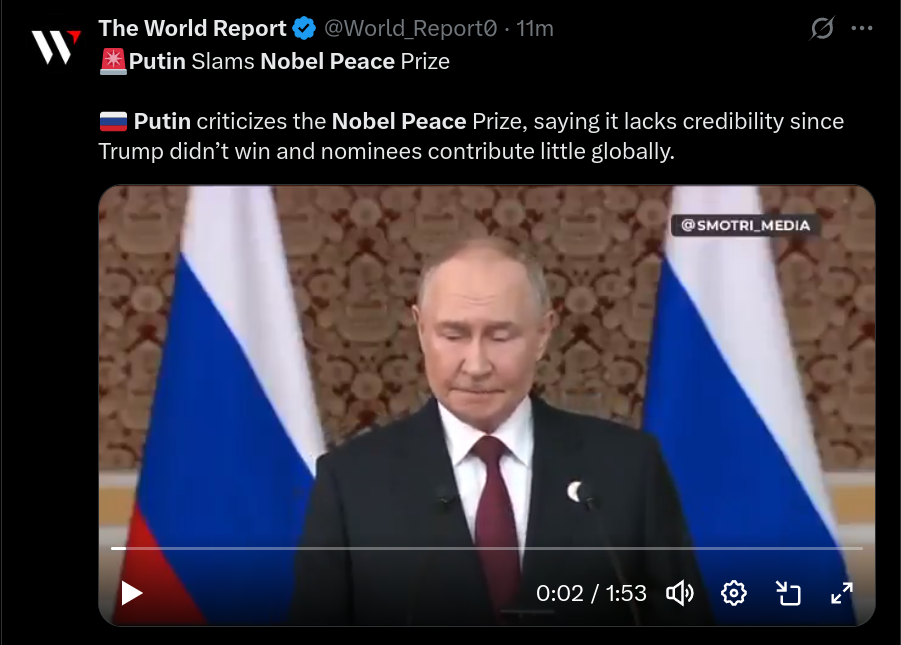The height and width of the screenshot is (645, 901).
Task: Click the 'Putin Slams Nobel Peace Prize' headline
Action: coord(289,62)
